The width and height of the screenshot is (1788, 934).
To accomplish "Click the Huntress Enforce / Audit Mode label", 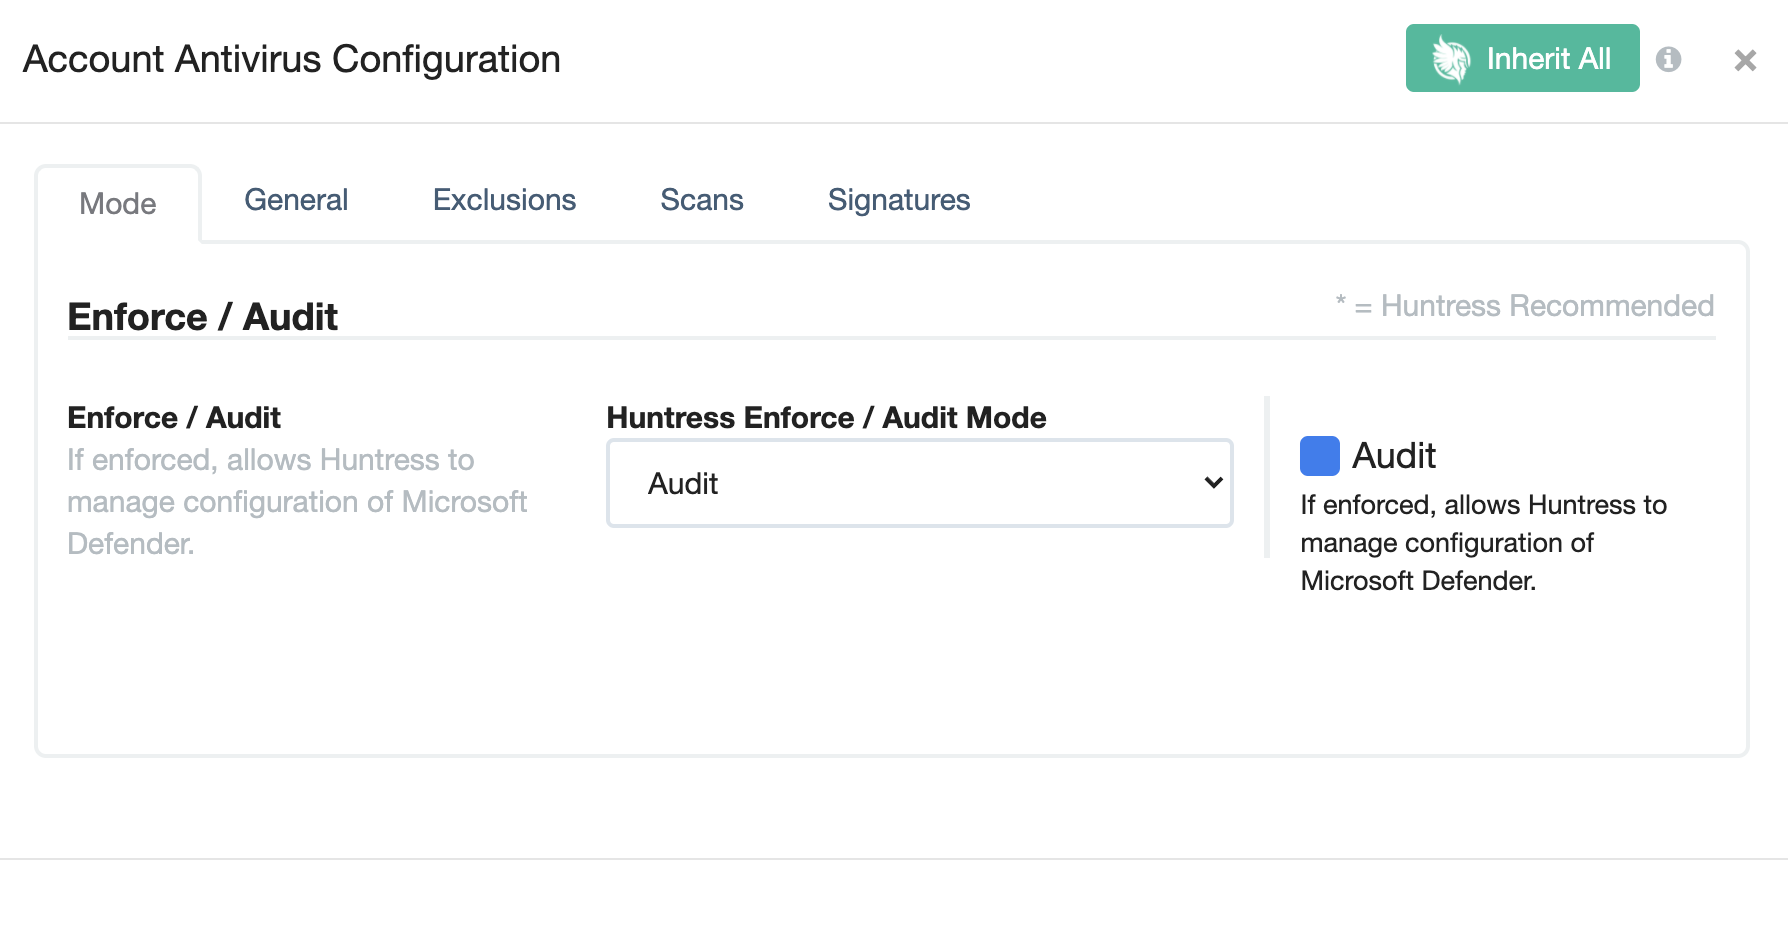I will [x=826, y=418].
